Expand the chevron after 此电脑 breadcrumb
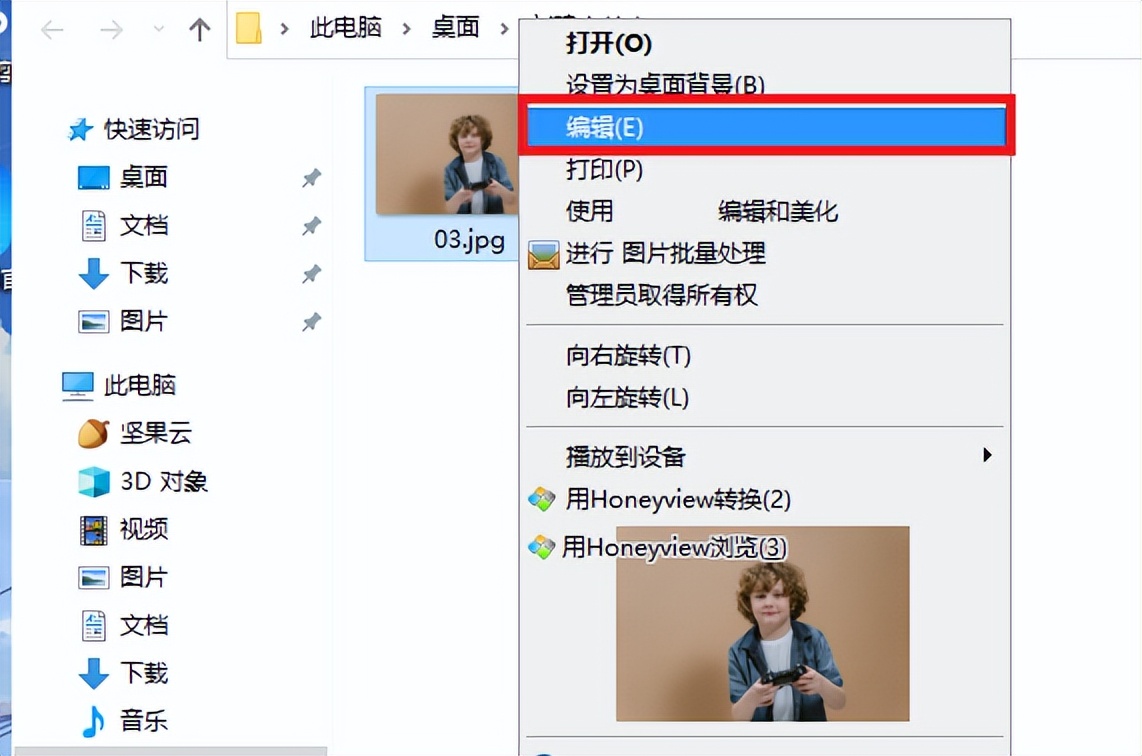 tap(406, 29)
